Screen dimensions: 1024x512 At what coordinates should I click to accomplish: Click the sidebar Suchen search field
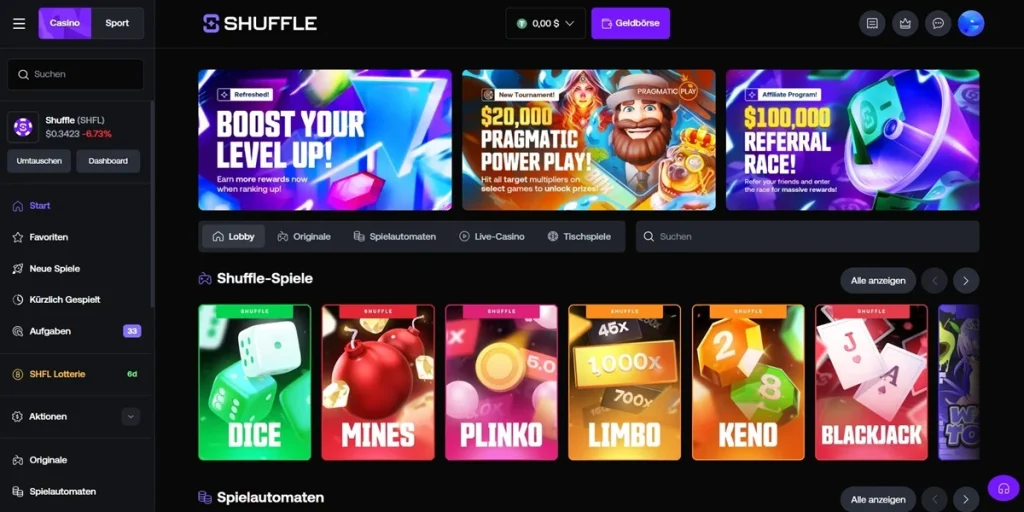pos(76,74)
